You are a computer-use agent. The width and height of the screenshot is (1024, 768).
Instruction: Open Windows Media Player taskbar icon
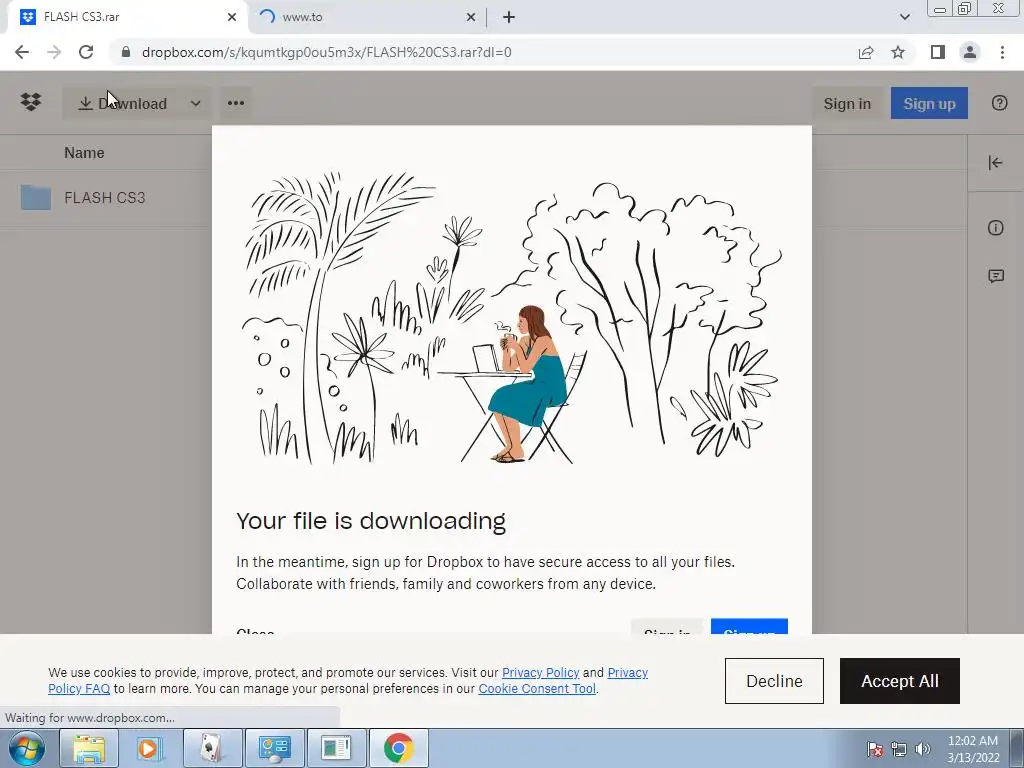tap(150, 748)
